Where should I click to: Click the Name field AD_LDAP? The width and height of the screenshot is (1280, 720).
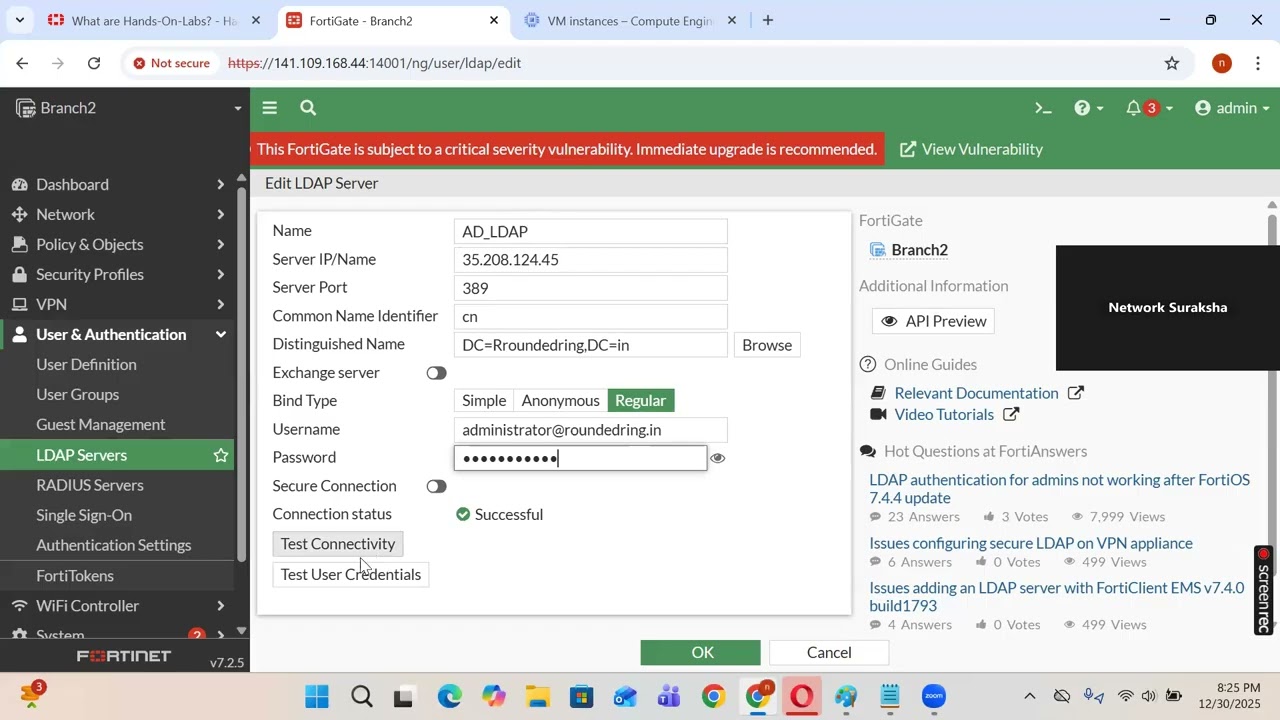590,231
